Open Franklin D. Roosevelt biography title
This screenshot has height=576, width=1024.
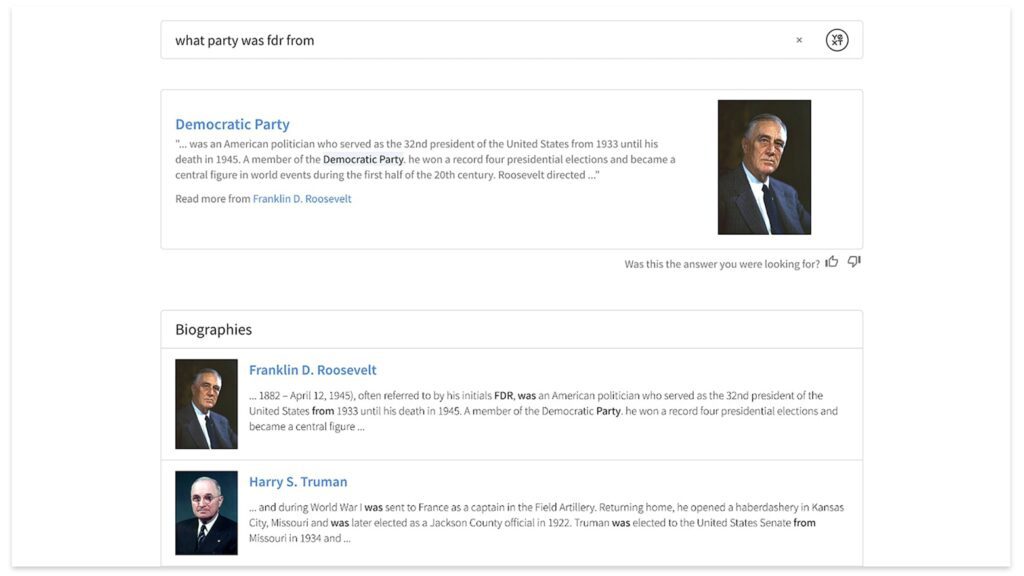[312, 370]
